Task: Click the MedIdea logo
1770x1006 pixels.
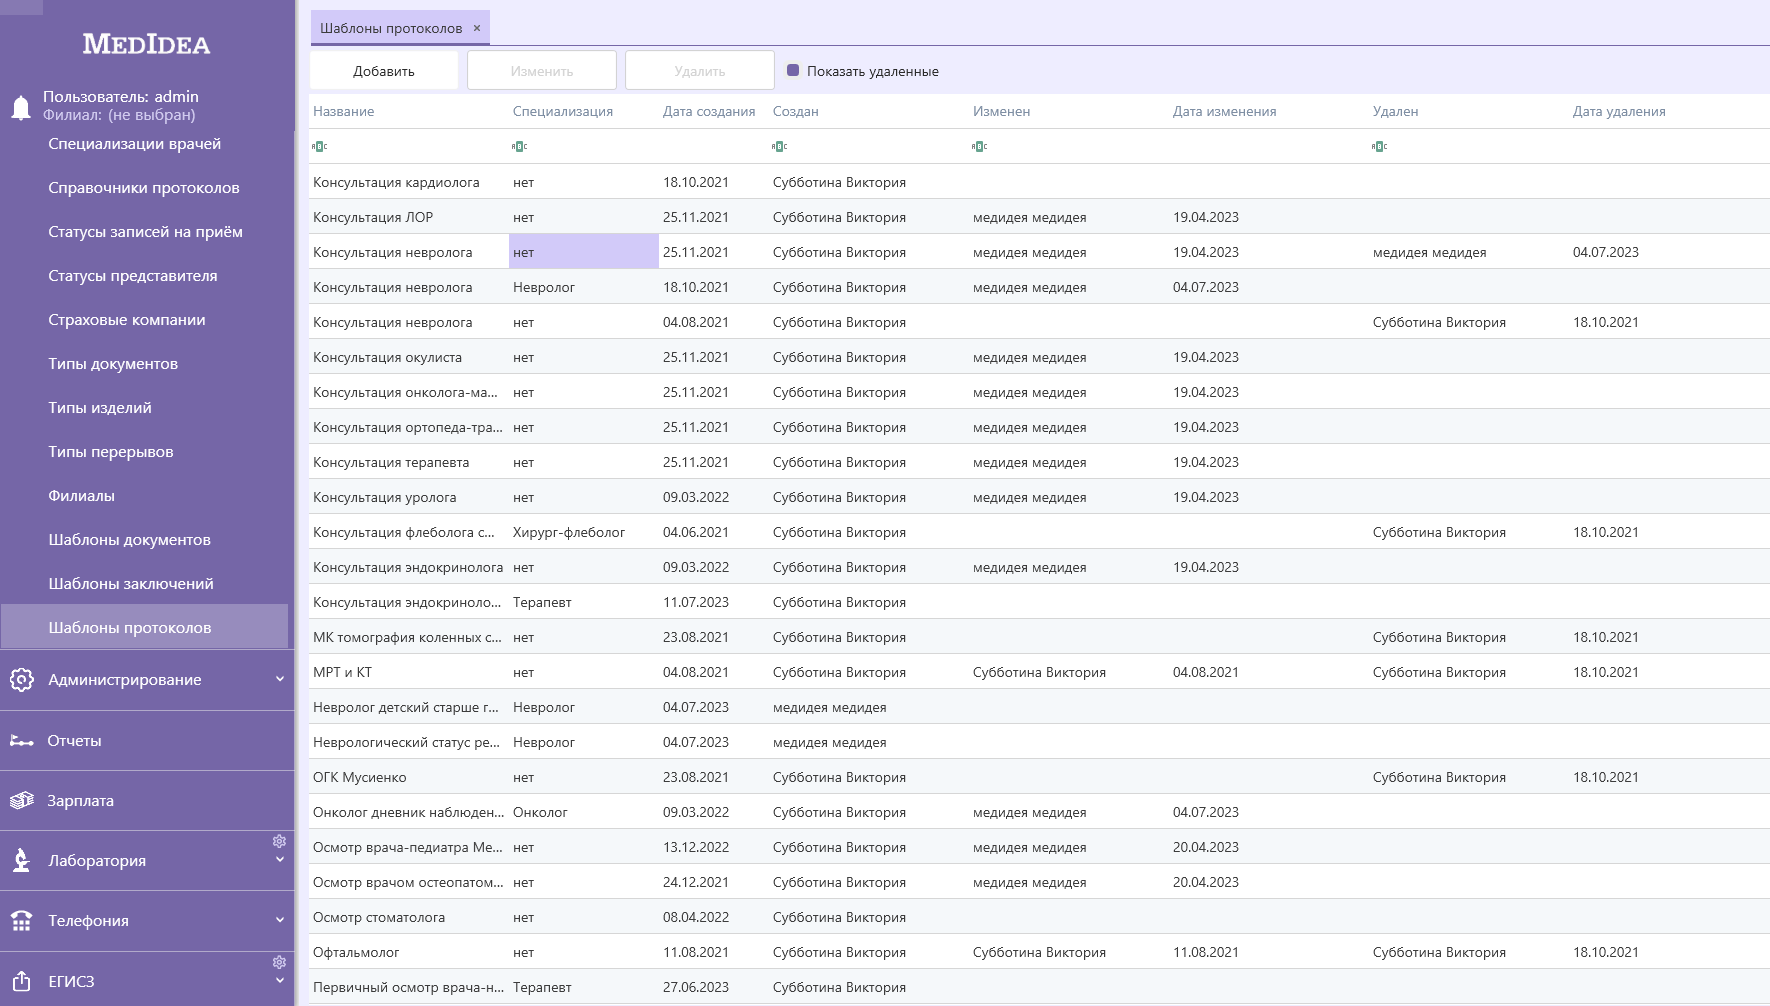Action: point(146,44)
